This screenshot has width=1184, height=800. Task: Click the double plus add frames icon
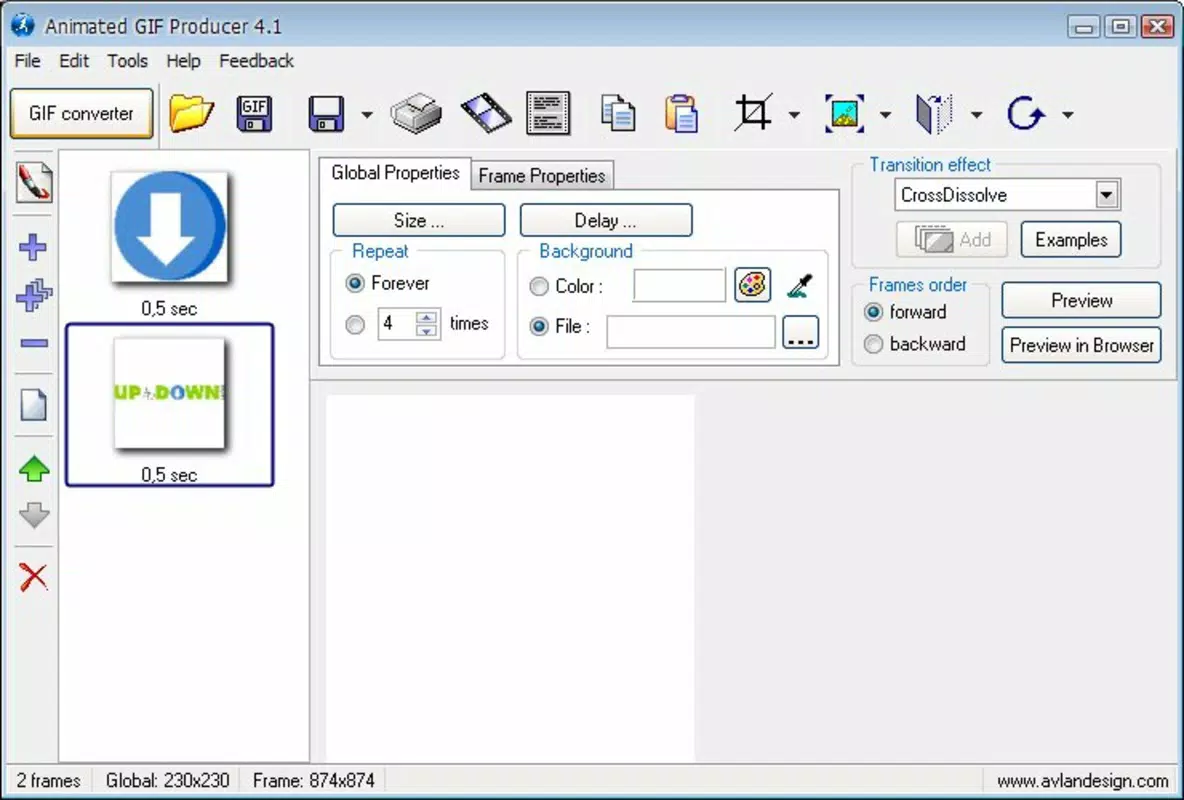pyautogui.click(x=34, y=295)
